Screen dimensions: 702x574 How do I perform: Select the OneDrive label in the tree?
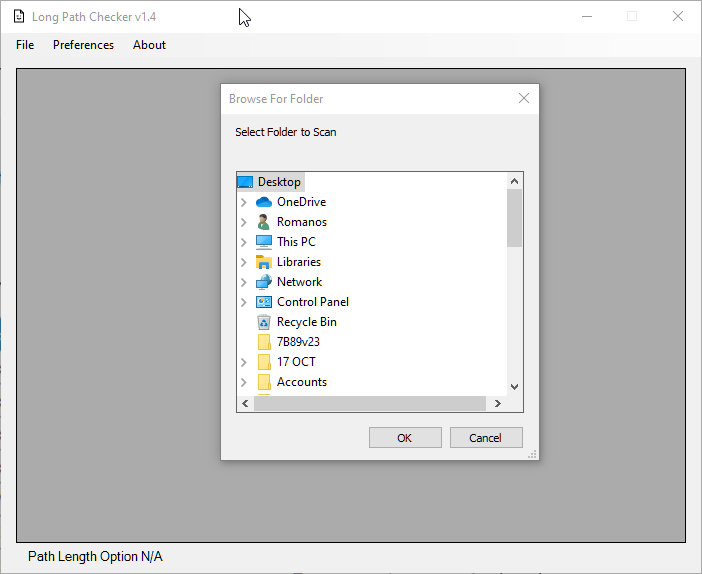coord(301,202)
